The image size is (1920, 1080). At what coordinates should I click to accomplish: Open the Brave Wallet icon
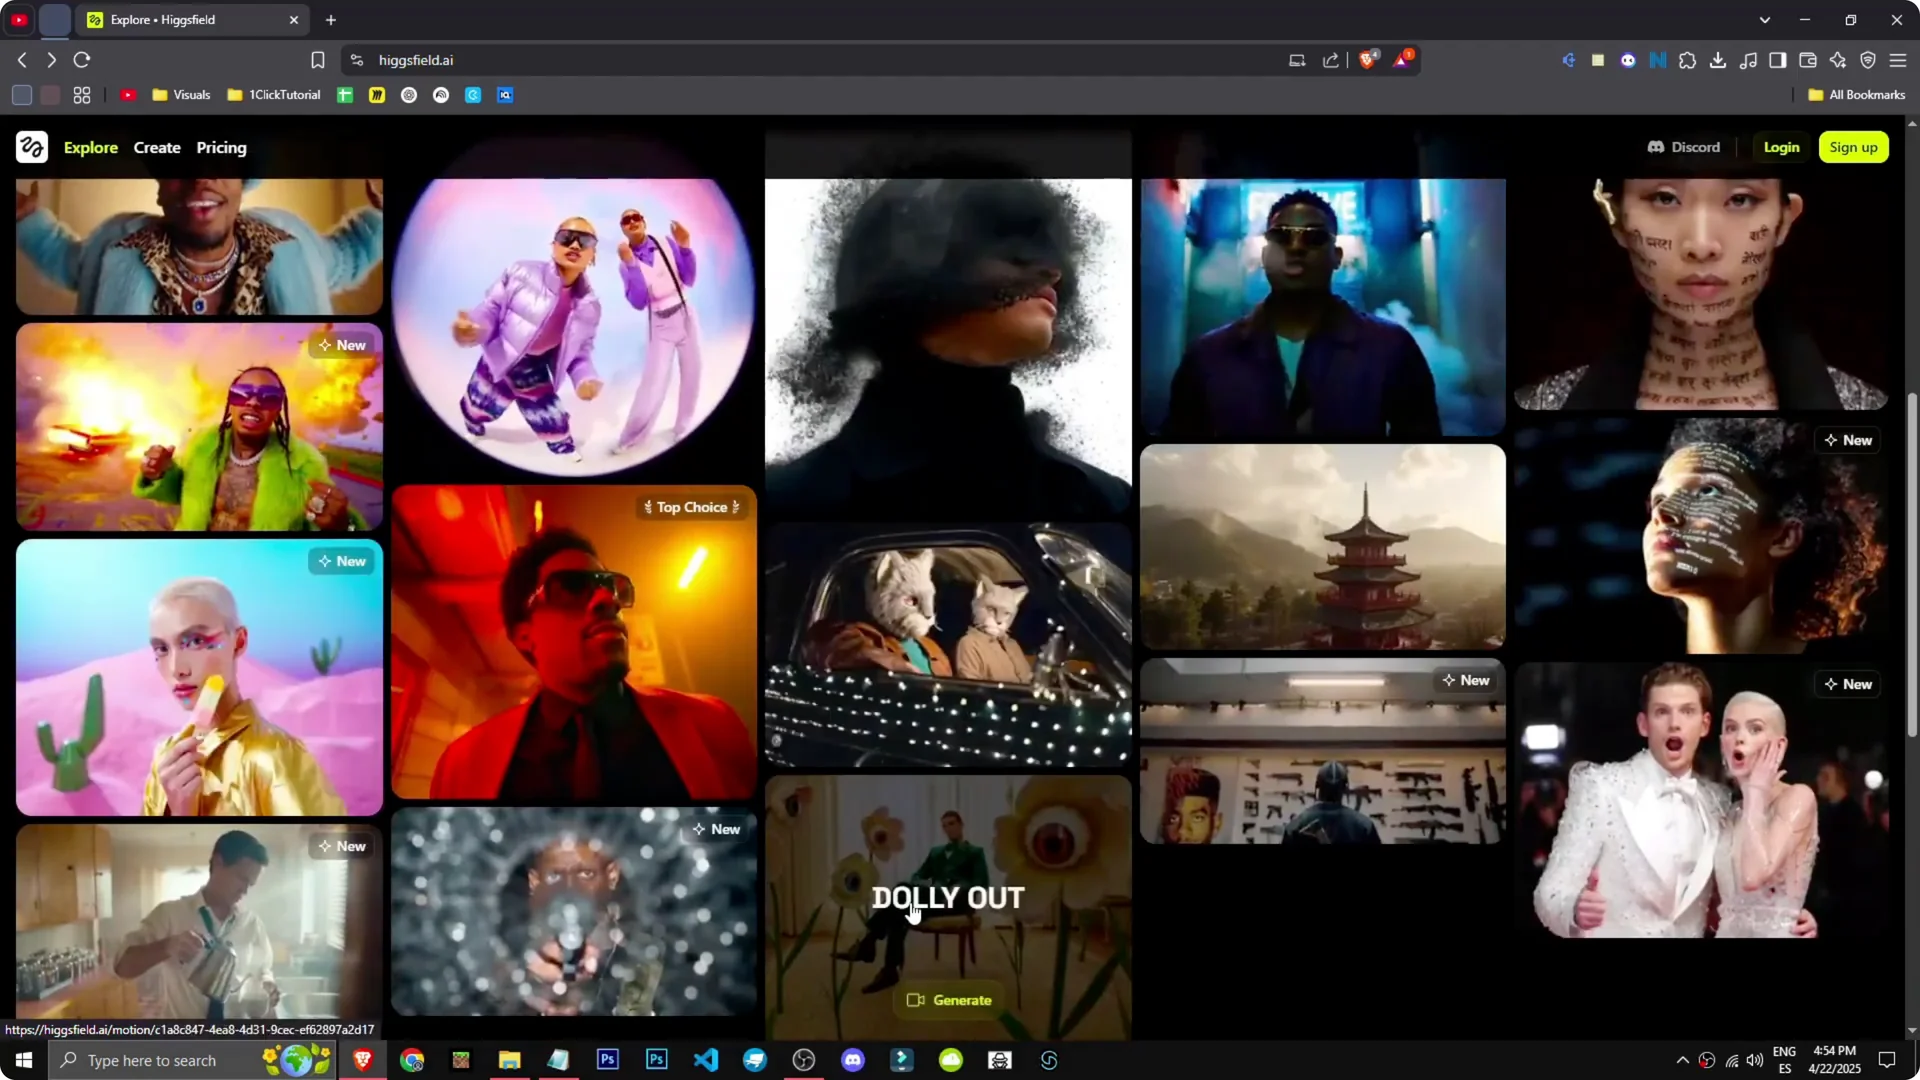click(x=1808, y=60)
